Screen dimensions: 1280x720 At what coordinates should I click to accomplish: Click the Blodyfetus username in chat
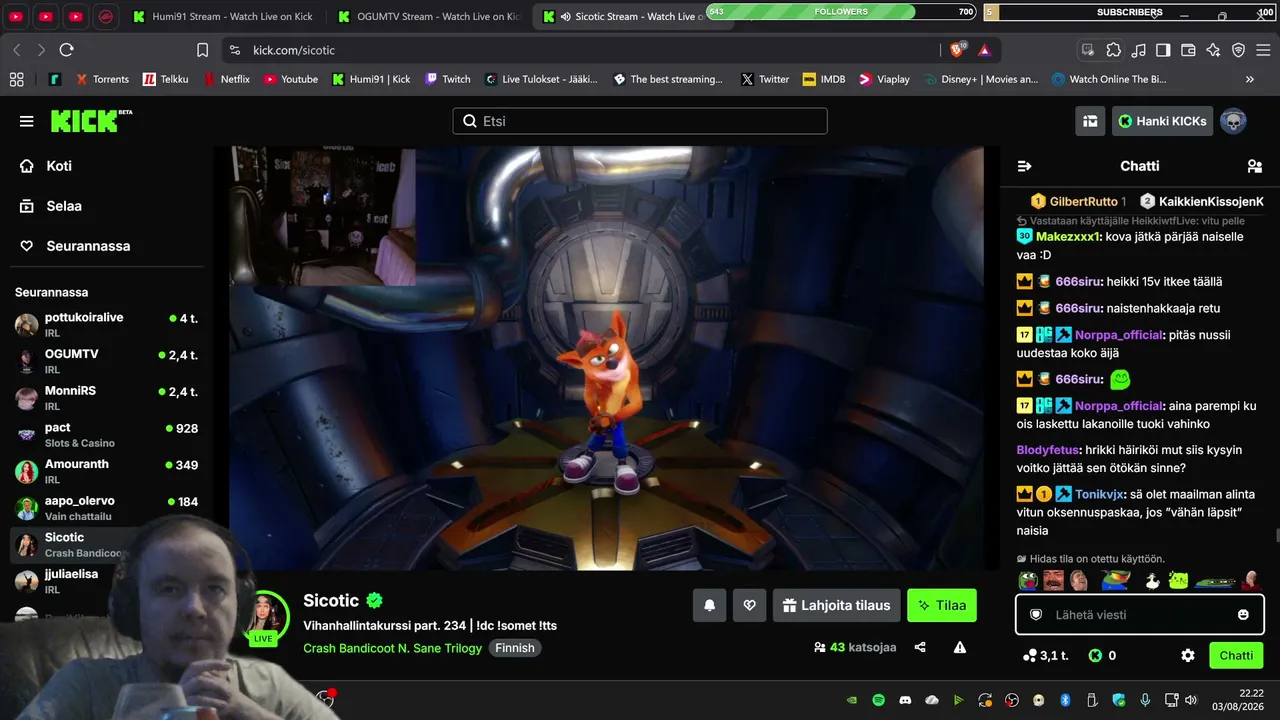click(x=1048, y=450)
